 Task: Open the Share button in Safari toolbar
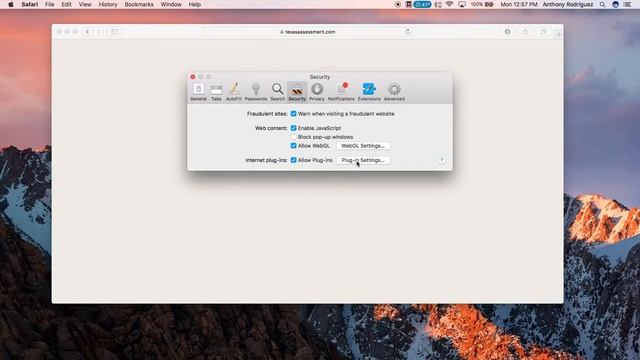pyautogui.click(x=525, y=32)
